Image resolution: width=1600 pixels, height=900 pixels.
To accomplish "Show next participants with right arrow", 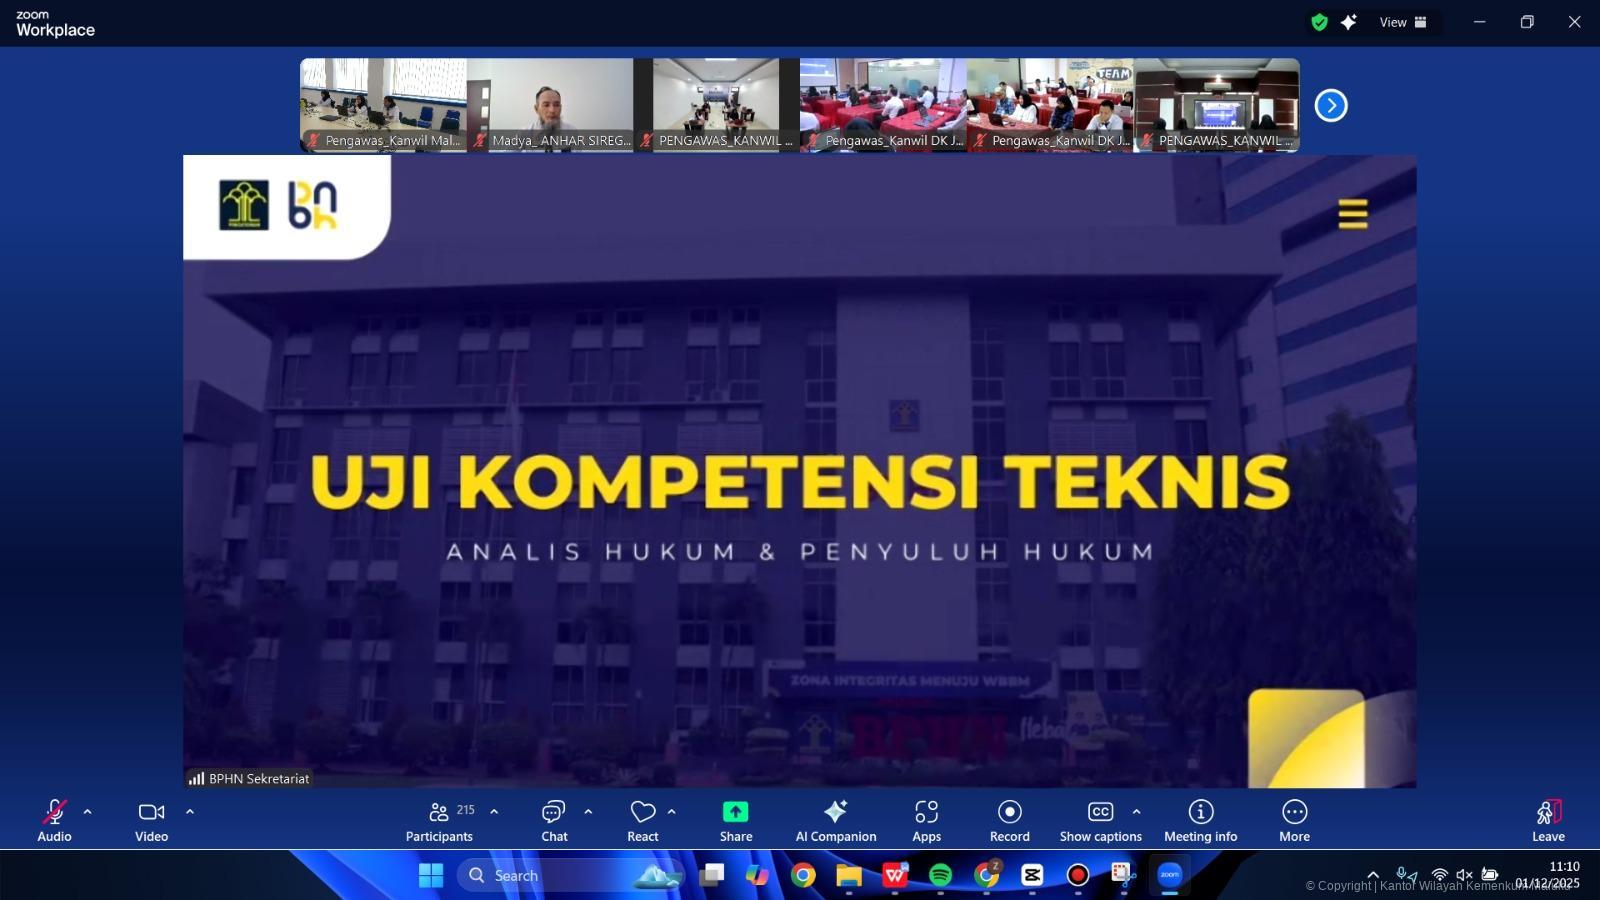I will (x=1331, y=105).
